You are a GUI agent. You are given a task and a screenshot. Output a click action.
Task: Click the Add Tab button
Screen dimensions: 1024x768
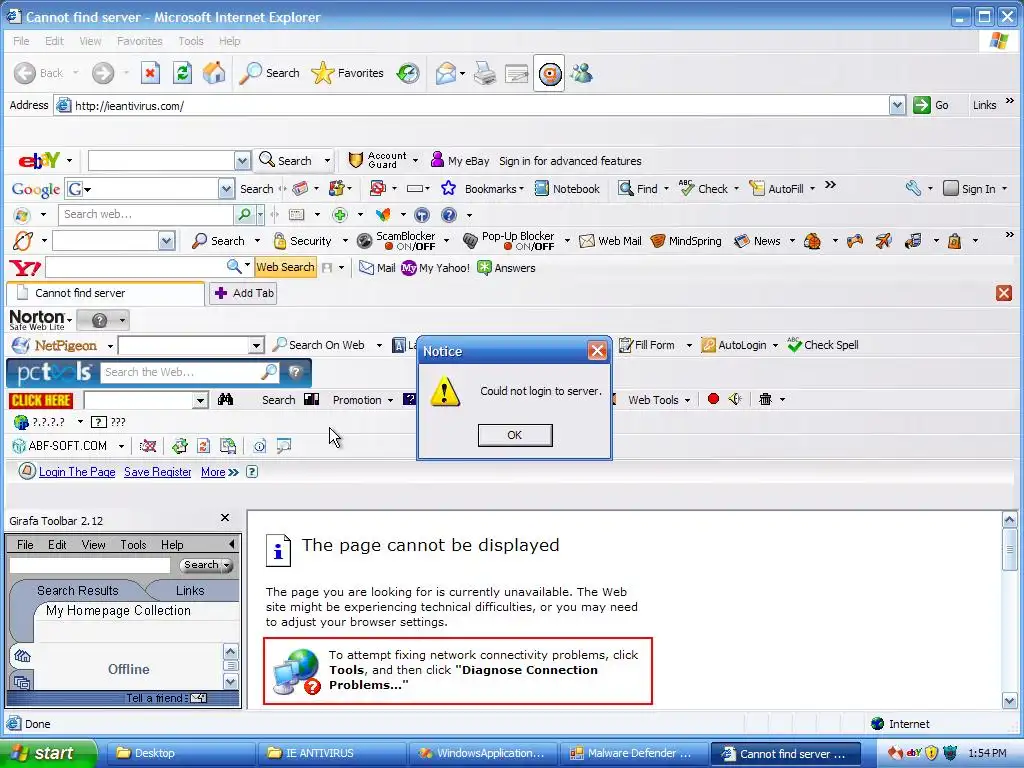click(244, 293)
